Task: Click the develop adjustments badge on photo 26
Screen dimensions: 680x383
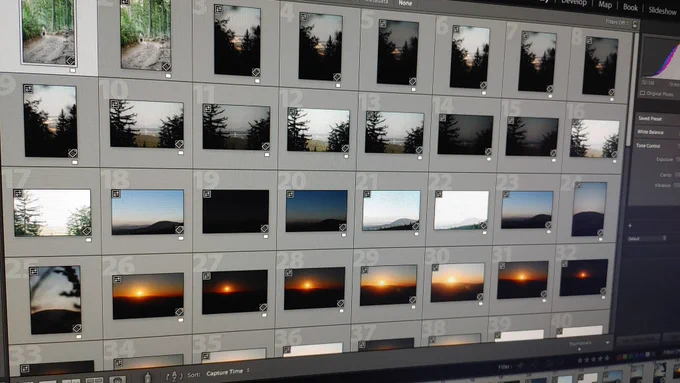Action: [179, 312]
